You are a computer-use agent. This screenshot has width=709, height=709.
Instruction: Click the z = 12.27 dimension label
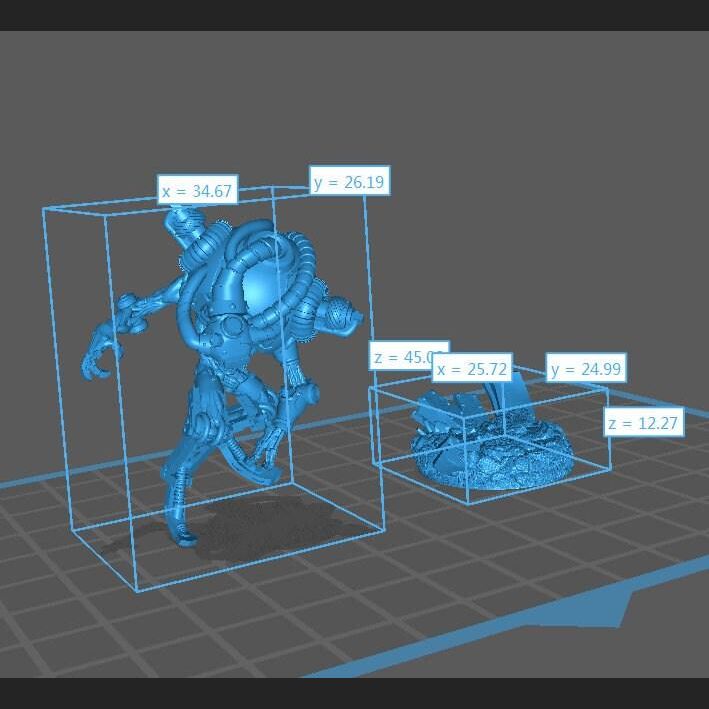click(643, 423)
